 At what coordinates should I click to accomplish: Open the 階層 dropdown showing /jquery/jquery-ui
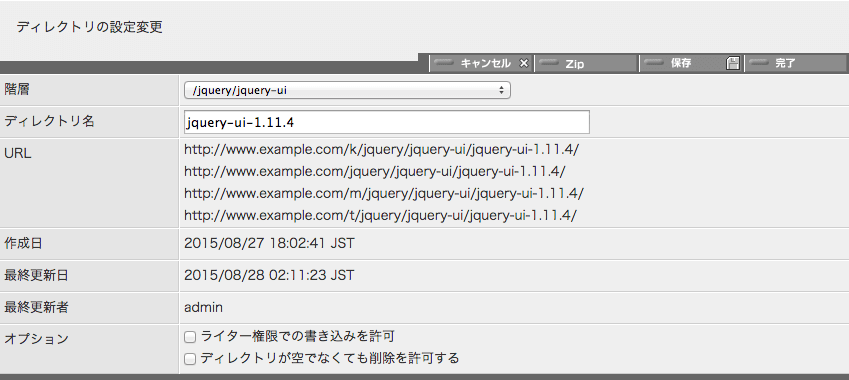tap(347, 90)
